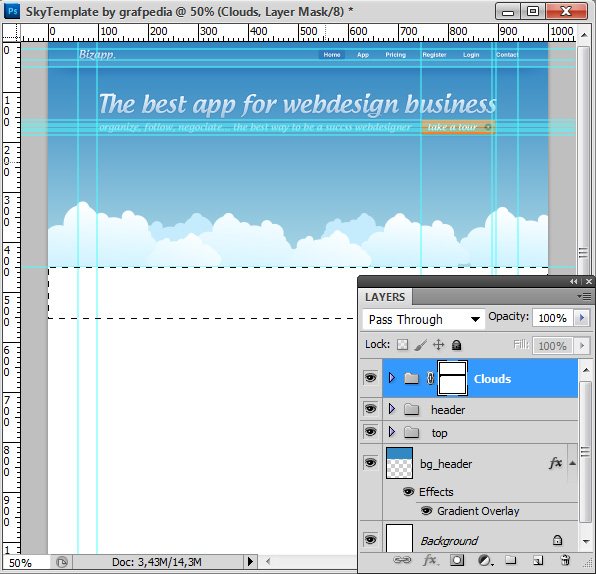This screenshot has width=596, height=574.
Task: Select the LAYERS tab
Action: coord(385,297)
